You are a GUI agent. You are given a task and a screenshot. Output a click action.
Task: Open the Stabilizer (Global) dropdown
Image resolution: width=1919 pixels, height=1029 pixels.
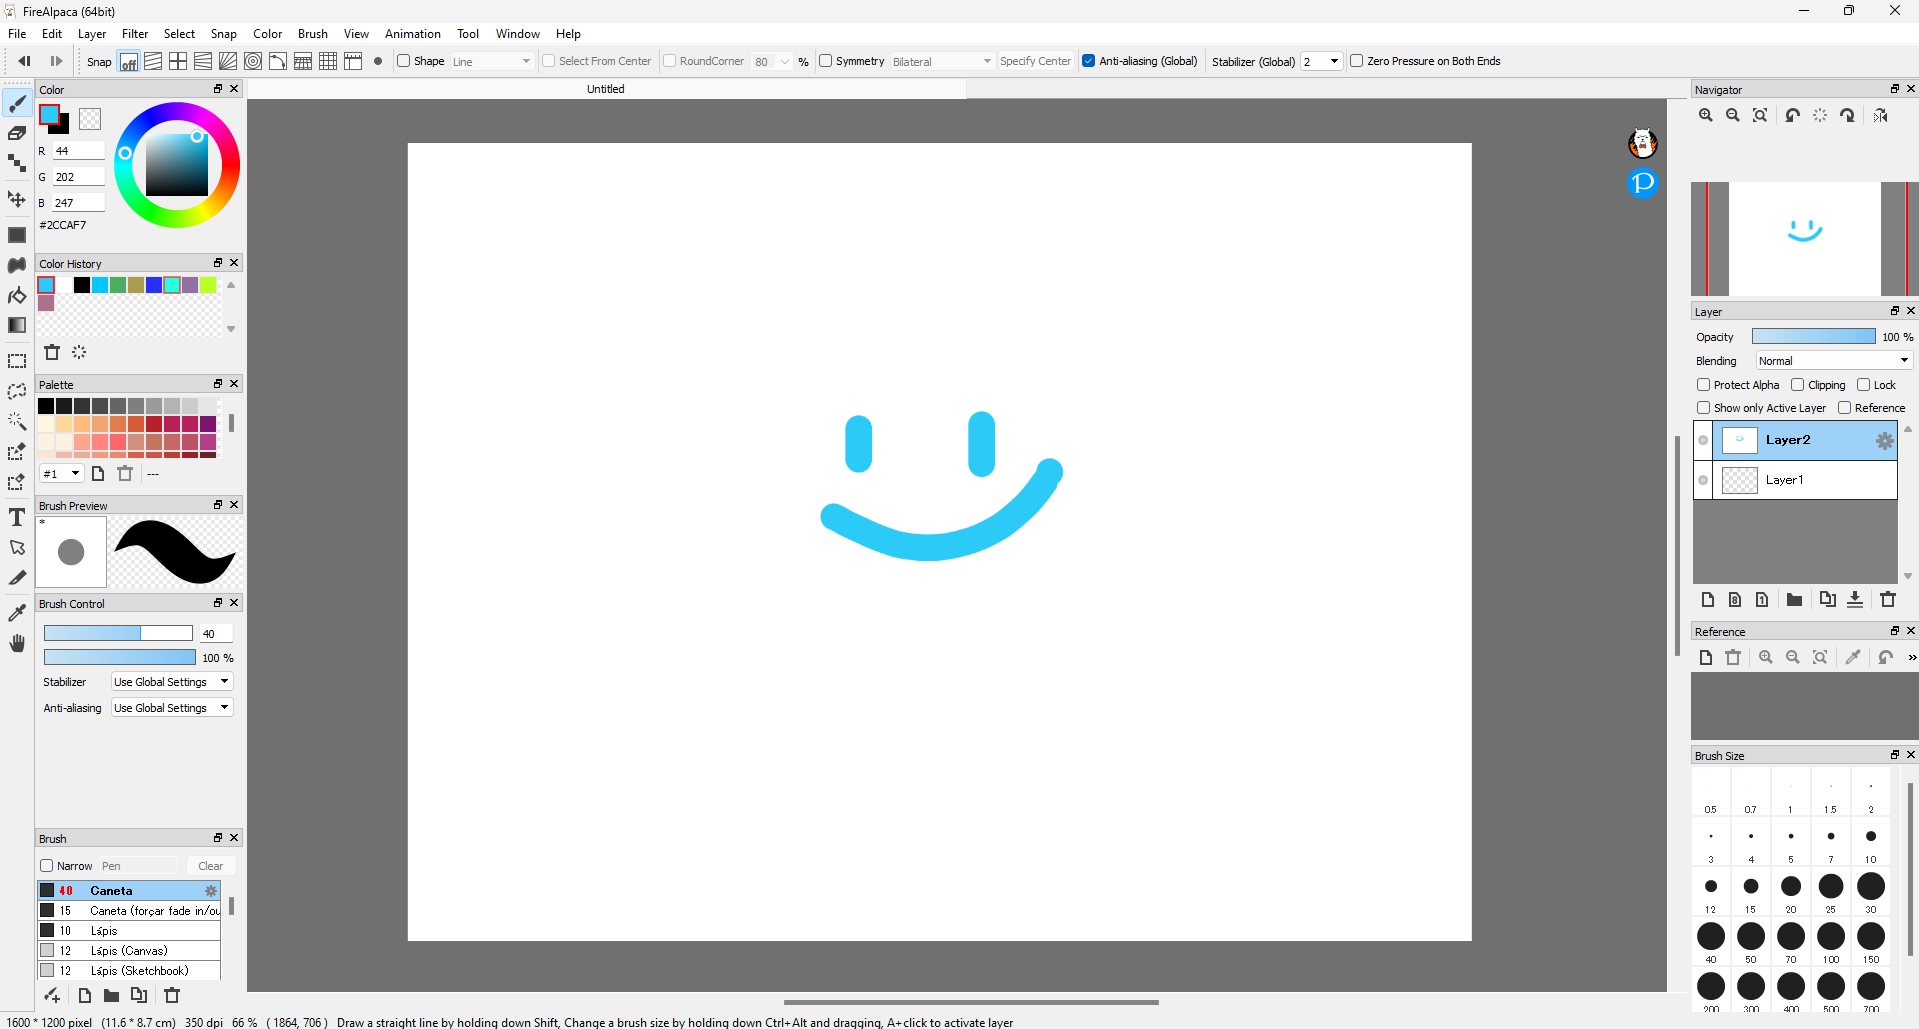click(x=1321, y=61)
